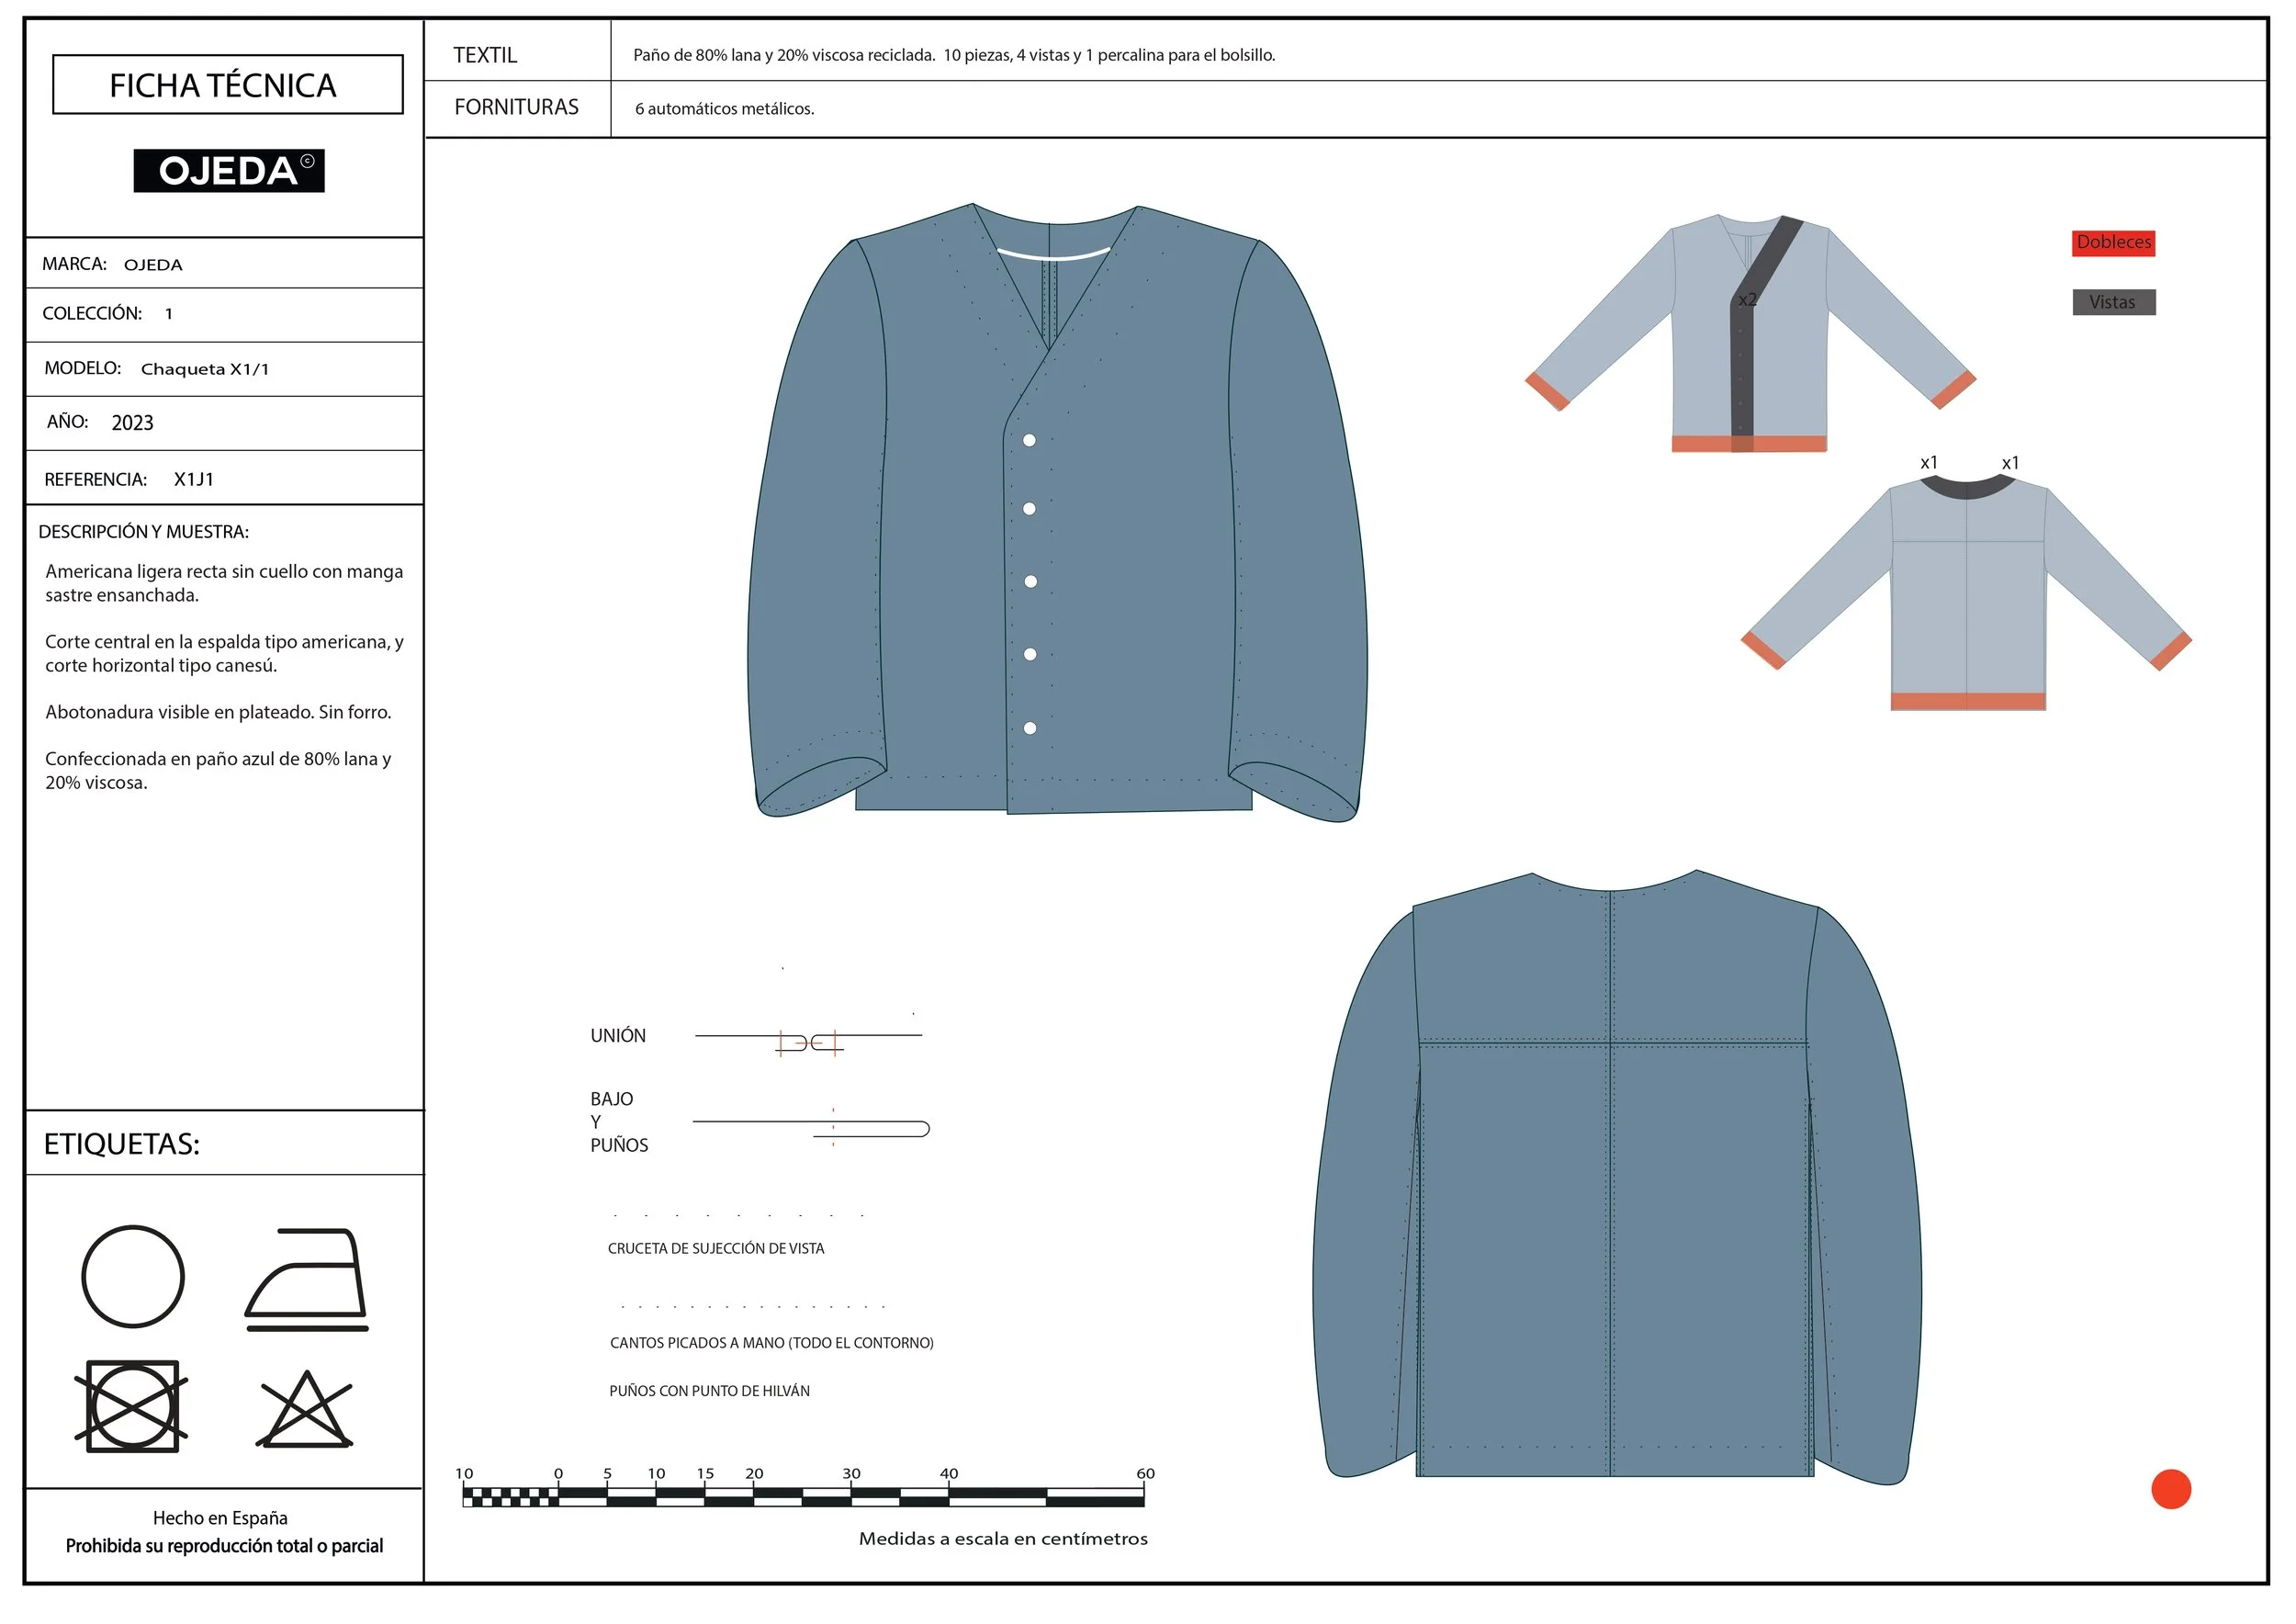Click the MODELO Chaqueta X1/1 field
Image resolution: width=2296 pixels, height=1624 pixels.
225,369
